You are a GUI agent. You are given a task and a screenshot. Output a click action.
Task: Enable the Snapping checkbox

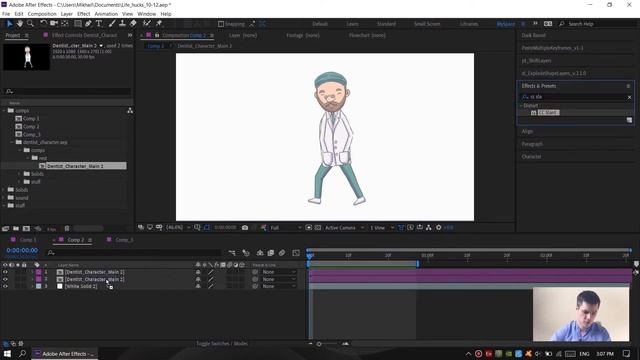click(221, 24)
